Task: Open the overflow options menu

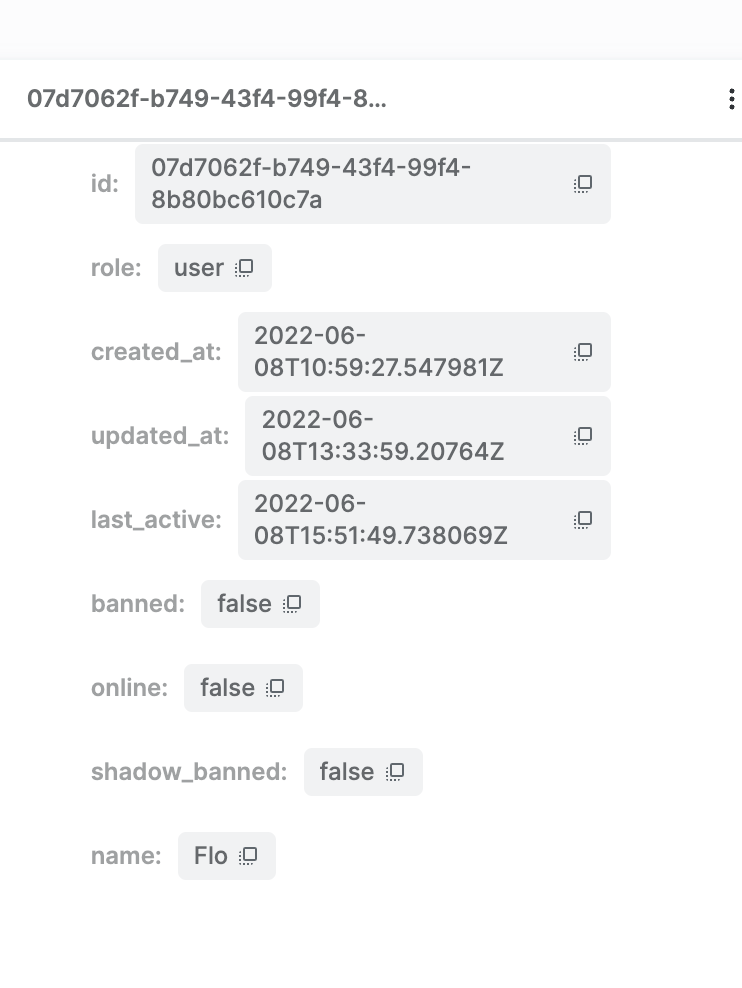Action: point(730,98)
